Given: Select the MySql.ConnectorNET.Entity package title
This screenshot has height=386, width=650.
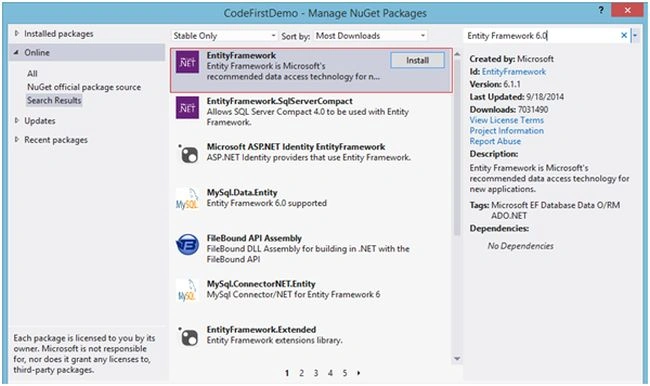Looking at the screenshot, I should 261,284.
